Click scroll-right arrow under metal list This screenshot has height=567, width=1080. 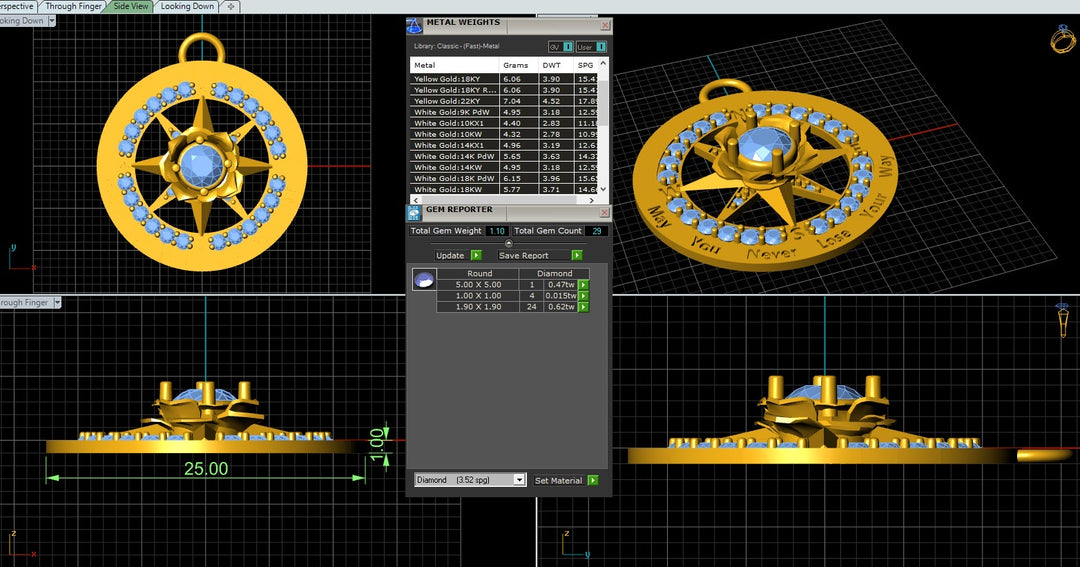[592, 200]
